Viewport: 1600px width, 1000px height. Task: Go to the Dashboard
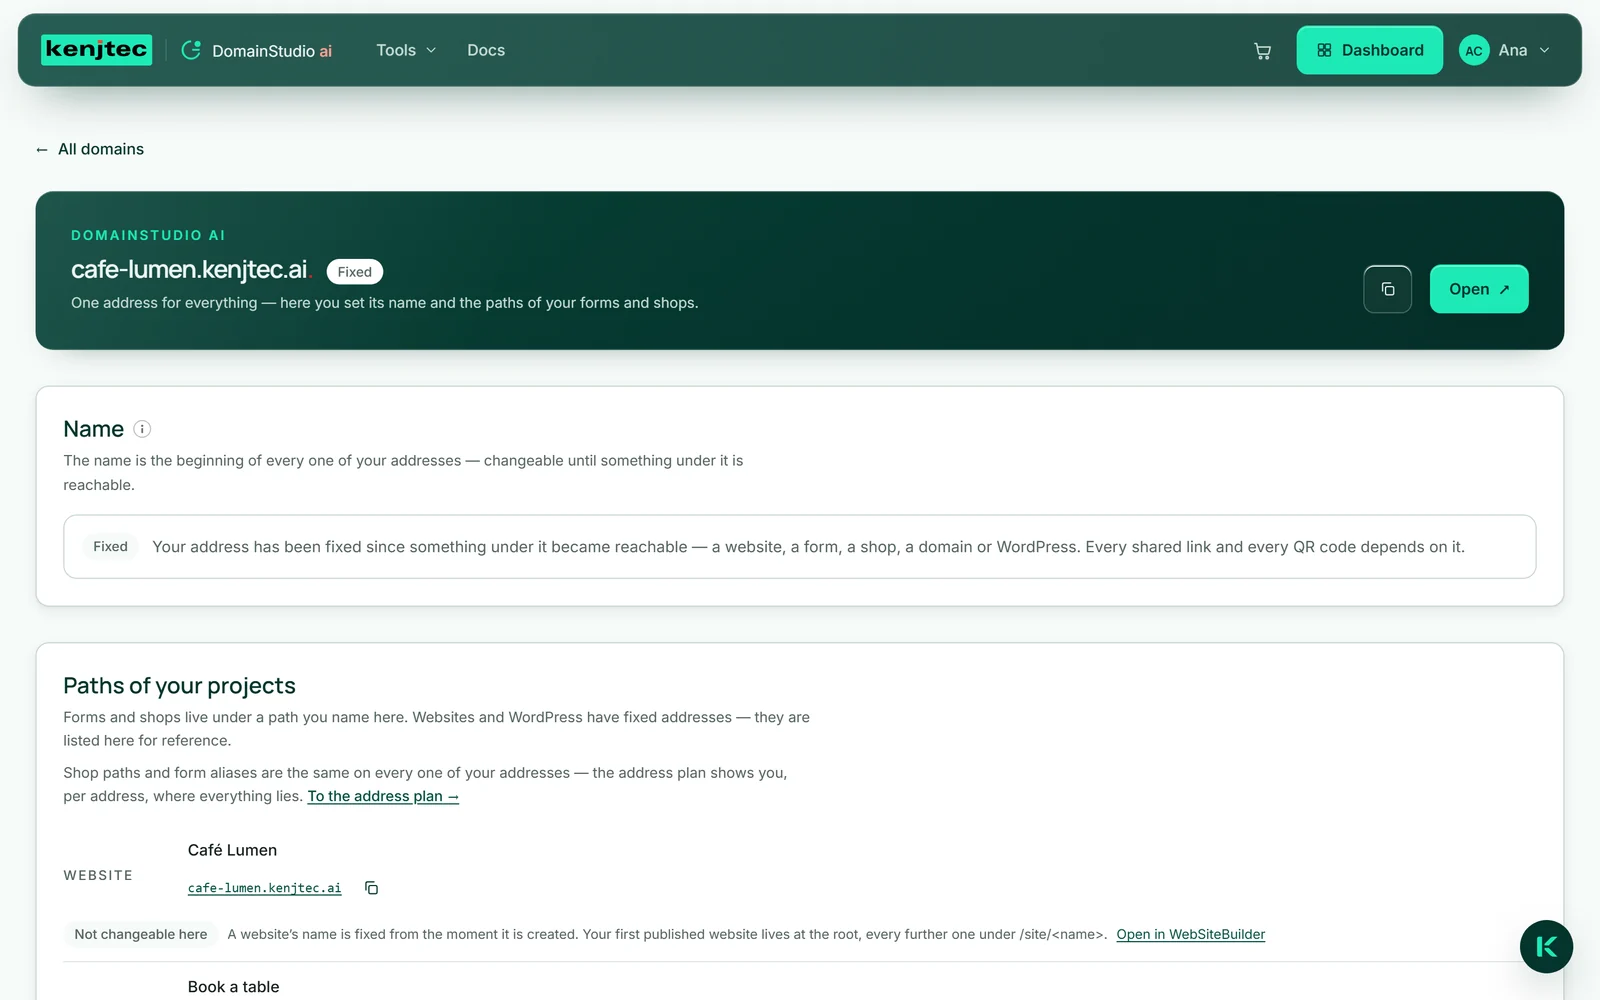(1369, 50)
